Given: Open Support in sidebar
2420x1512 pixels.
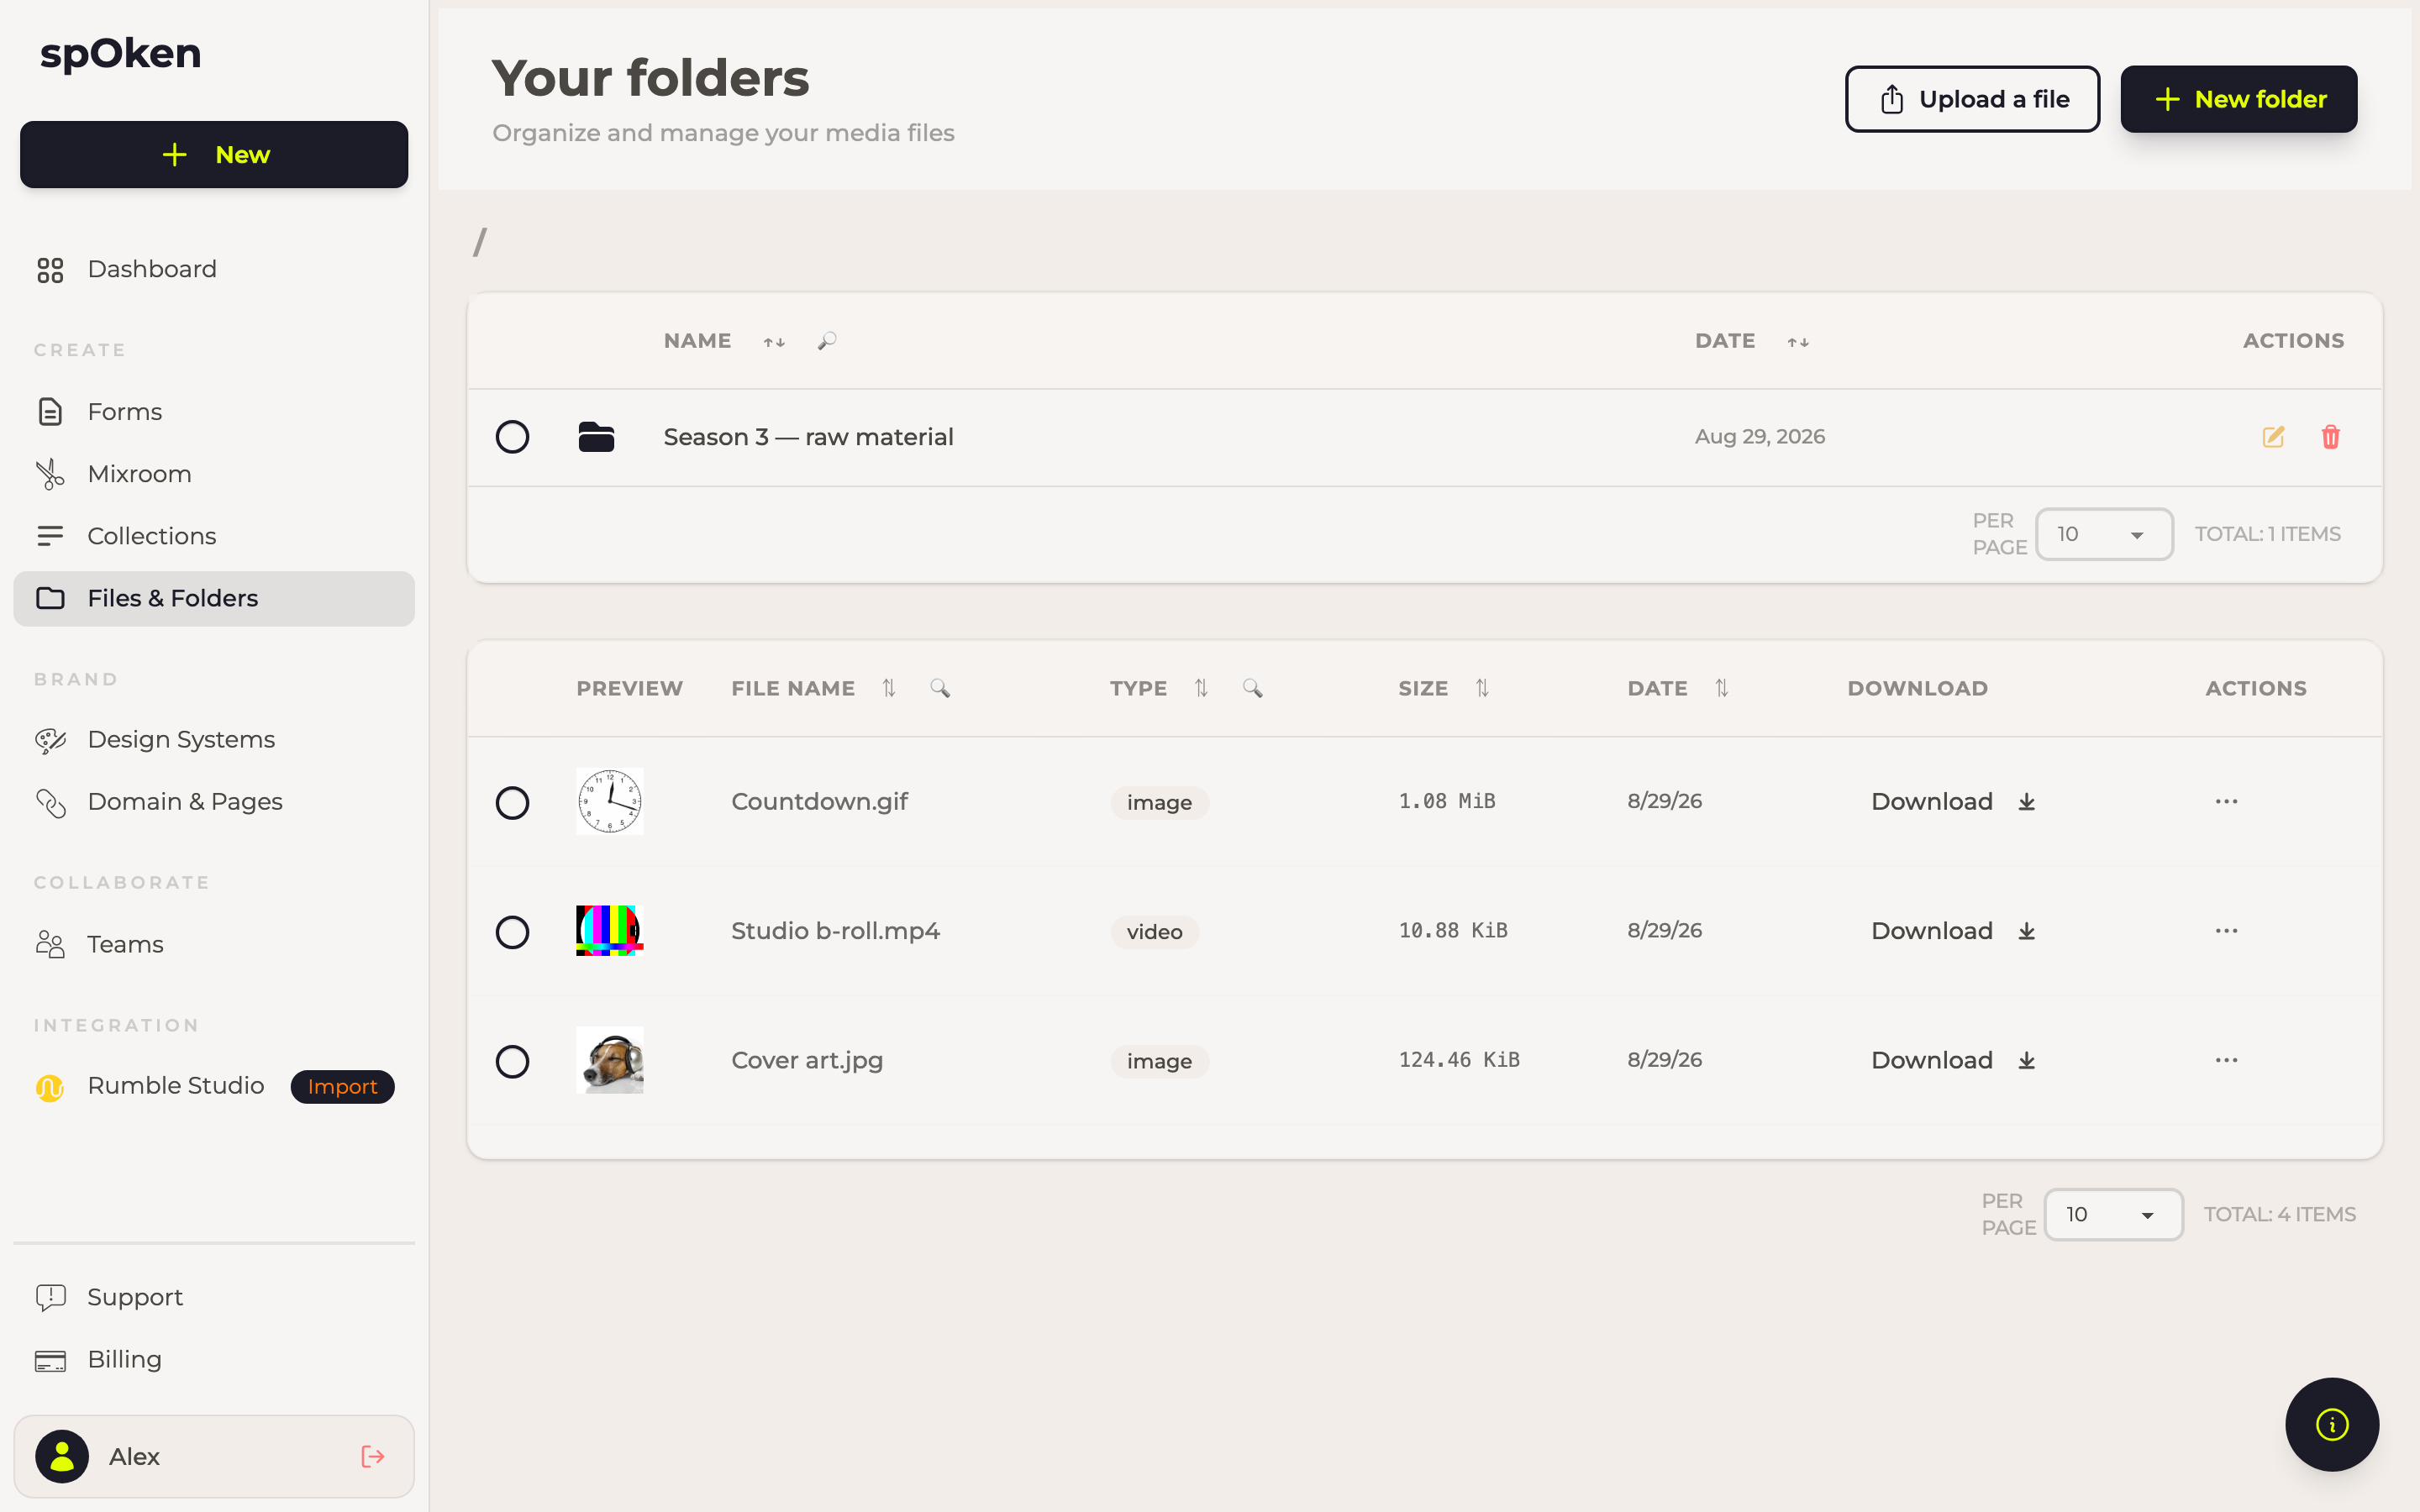Looking at the screenshot, I should pos(214,1298).
